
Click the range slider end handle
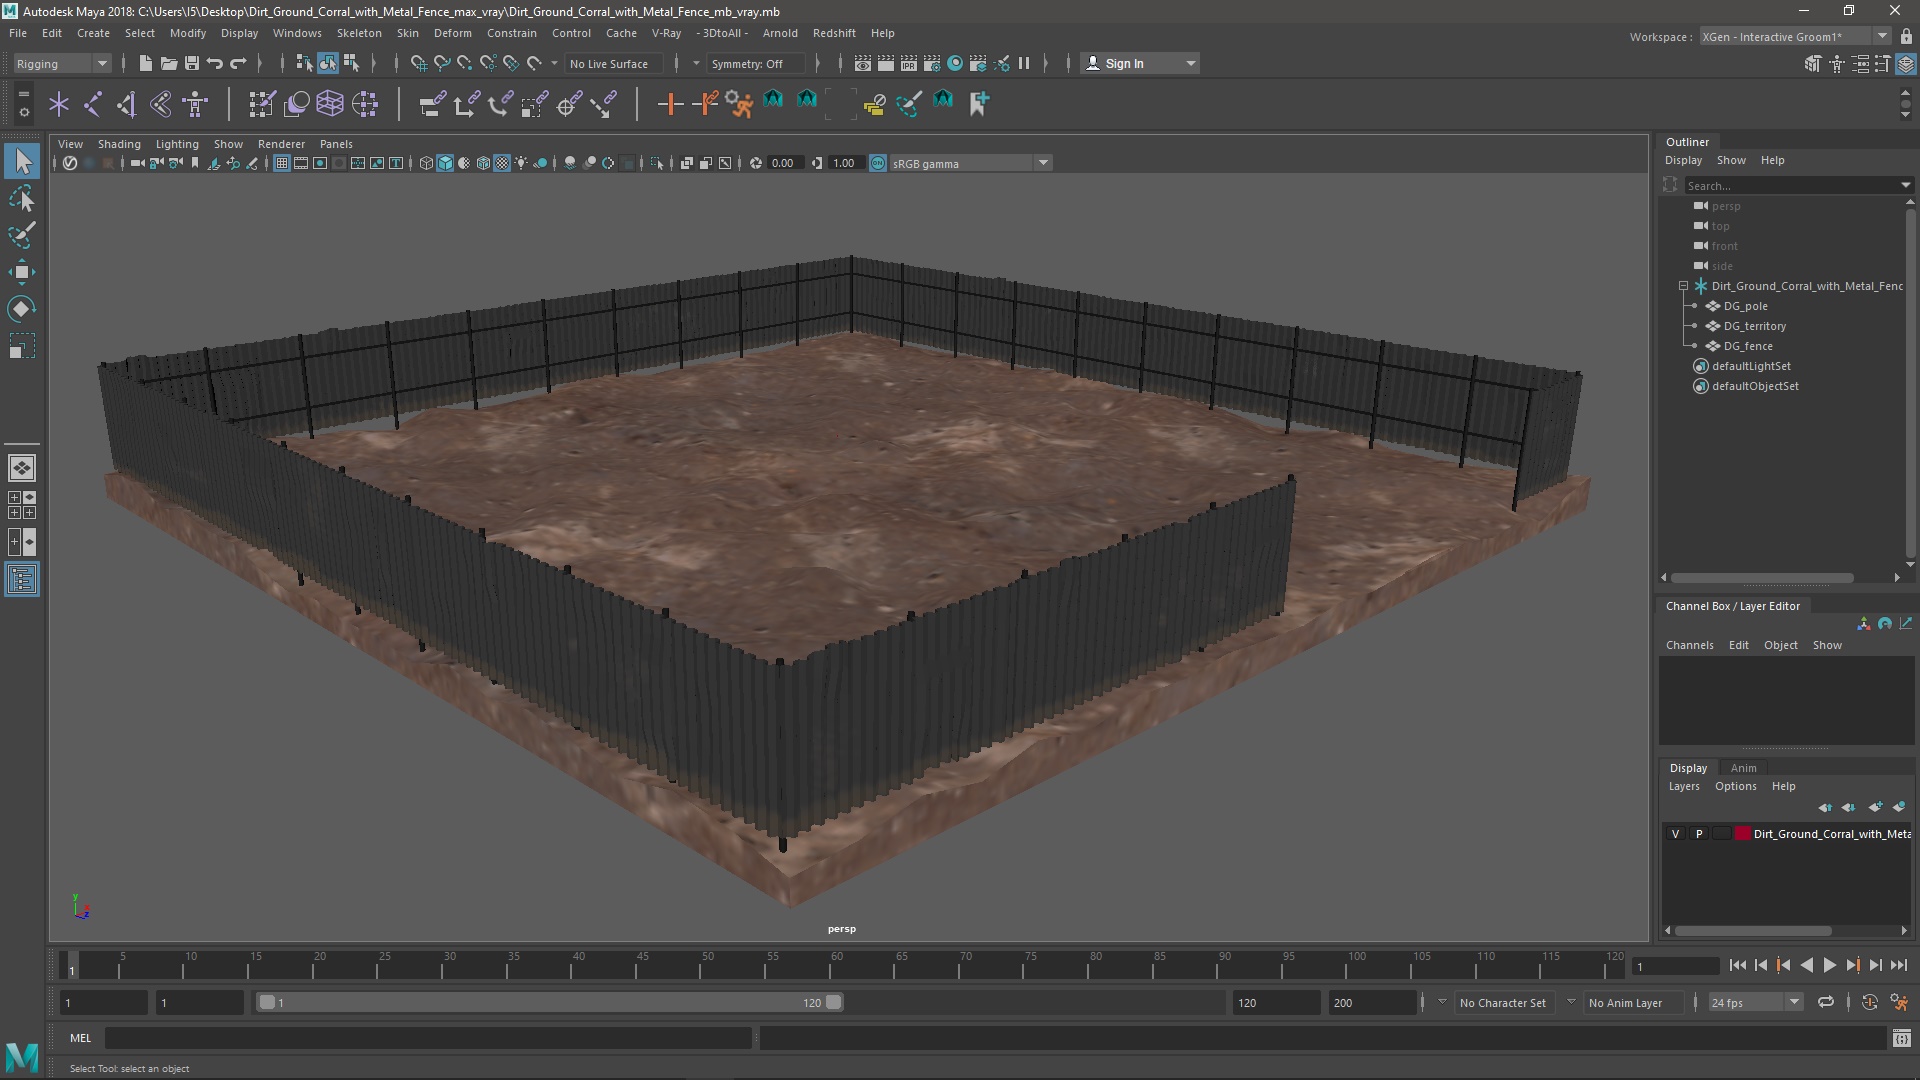click(x=833, y=1002)
